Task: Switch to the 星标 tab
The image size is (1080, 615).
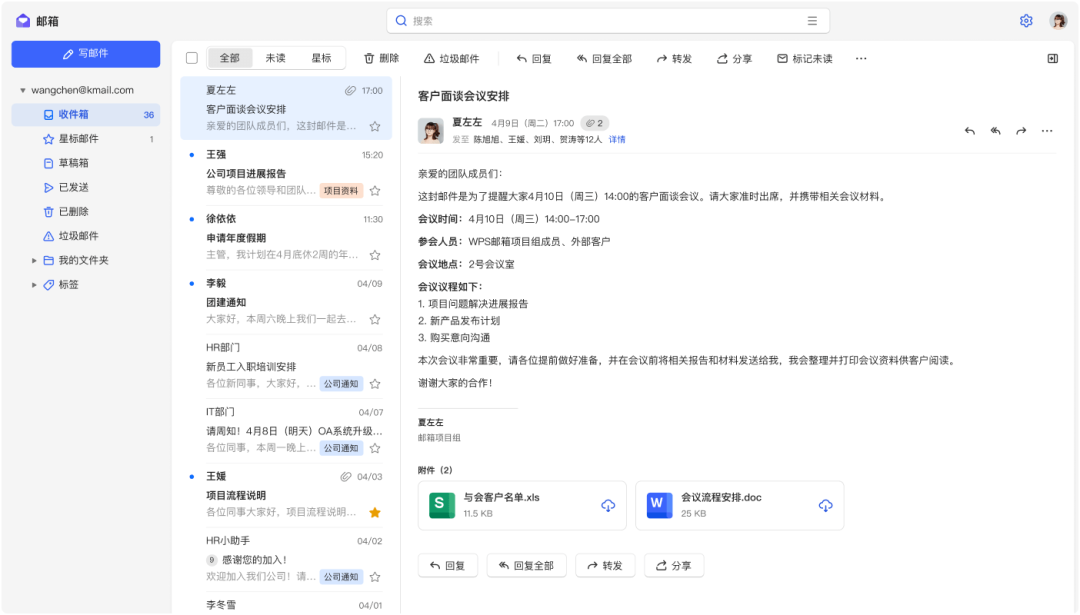Action: point(321,59)
